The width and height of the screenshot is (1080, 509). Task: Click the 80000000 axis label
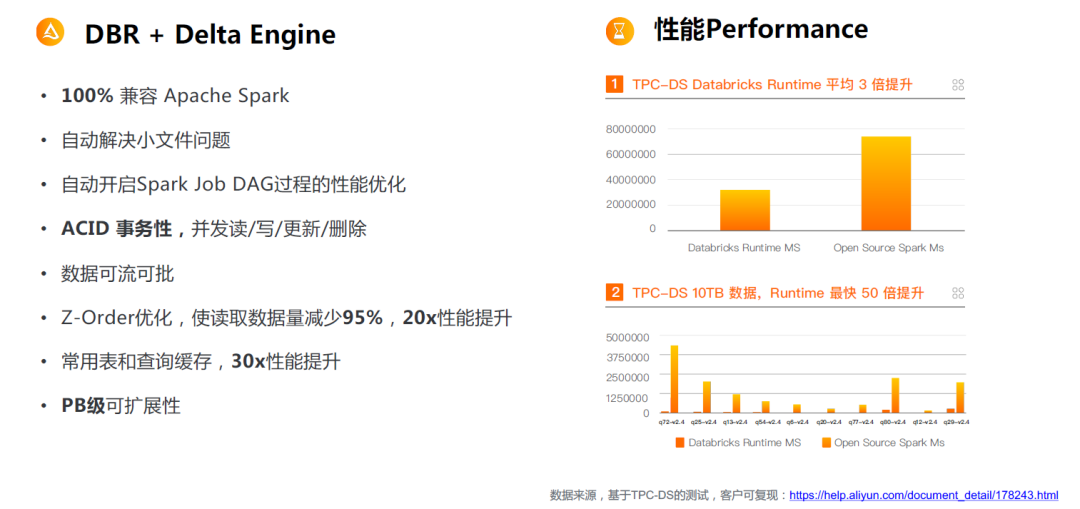click(x=630, y=129)
